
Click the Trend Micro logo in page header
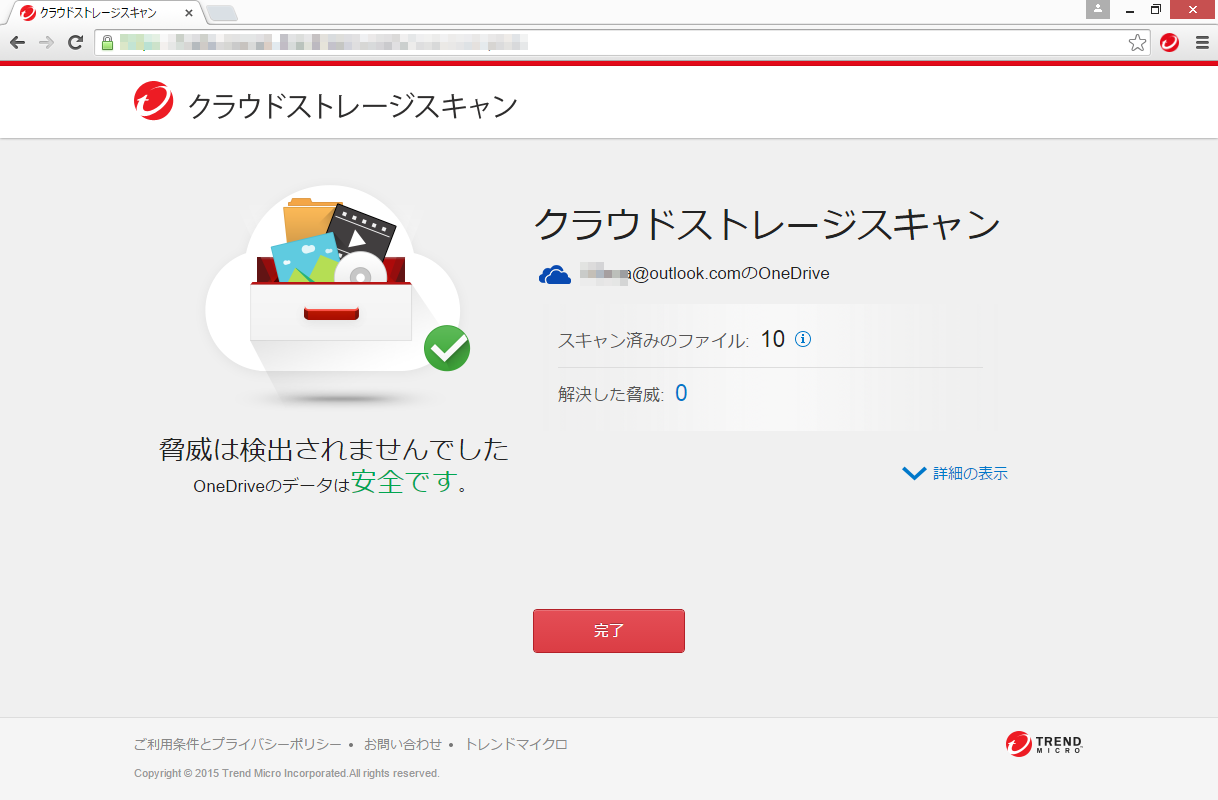tap(153, 101)
